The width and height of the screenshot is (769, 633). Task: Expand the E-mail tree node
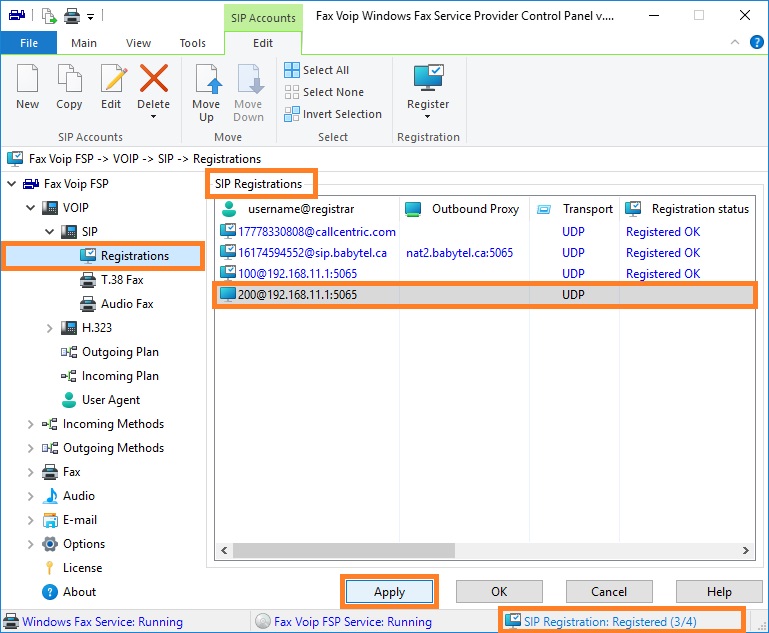point(30,520)
